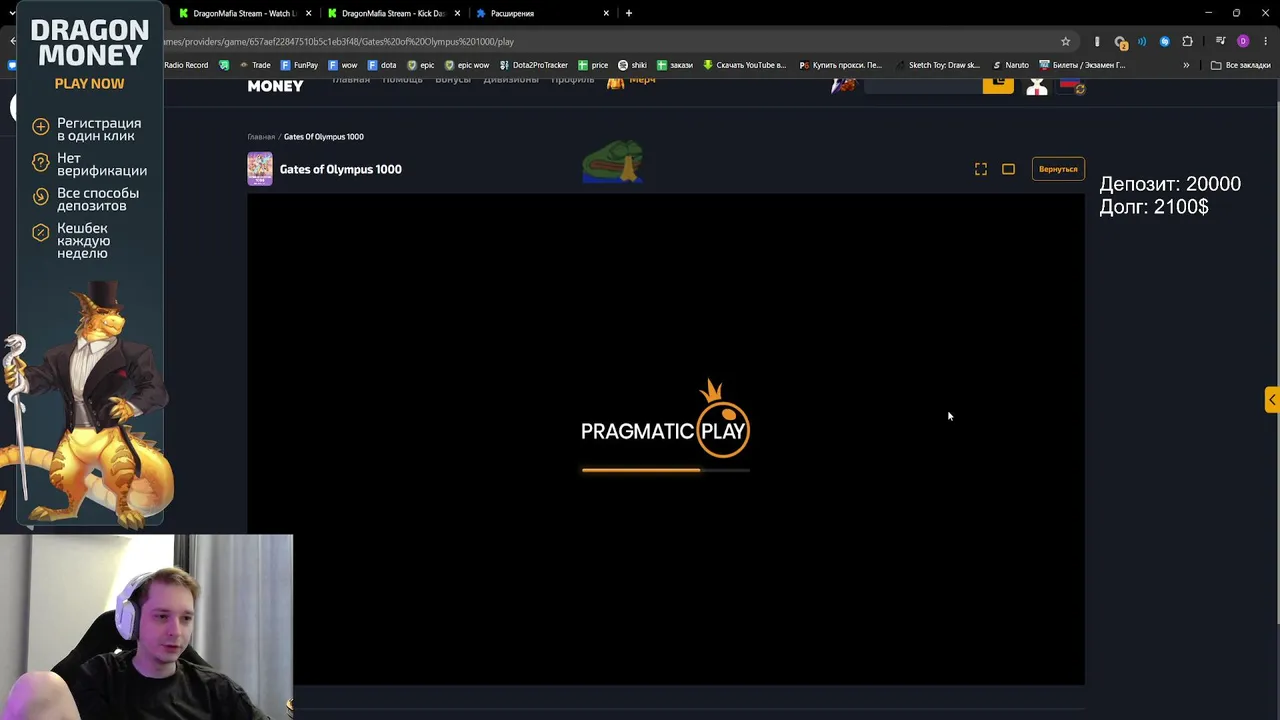Expand the yellow side panel arrow
The image size is (1280, 720).
click(1272, 400)
